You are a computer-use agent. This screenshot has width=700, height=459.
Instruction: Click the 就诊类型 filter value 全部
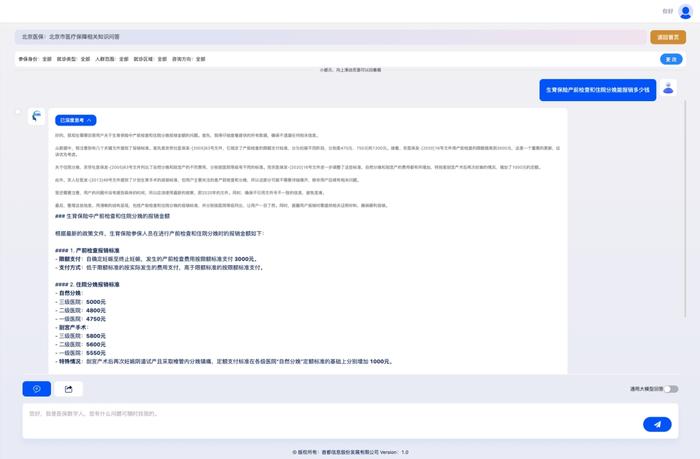(x=85, y=59)
